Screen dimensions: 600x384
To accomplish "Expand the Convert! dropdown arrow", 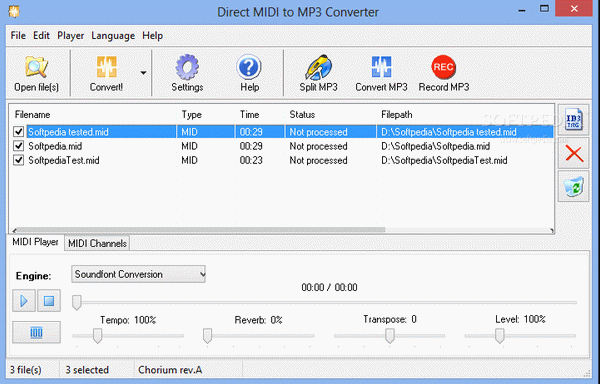I will click(x=143, y=73).
